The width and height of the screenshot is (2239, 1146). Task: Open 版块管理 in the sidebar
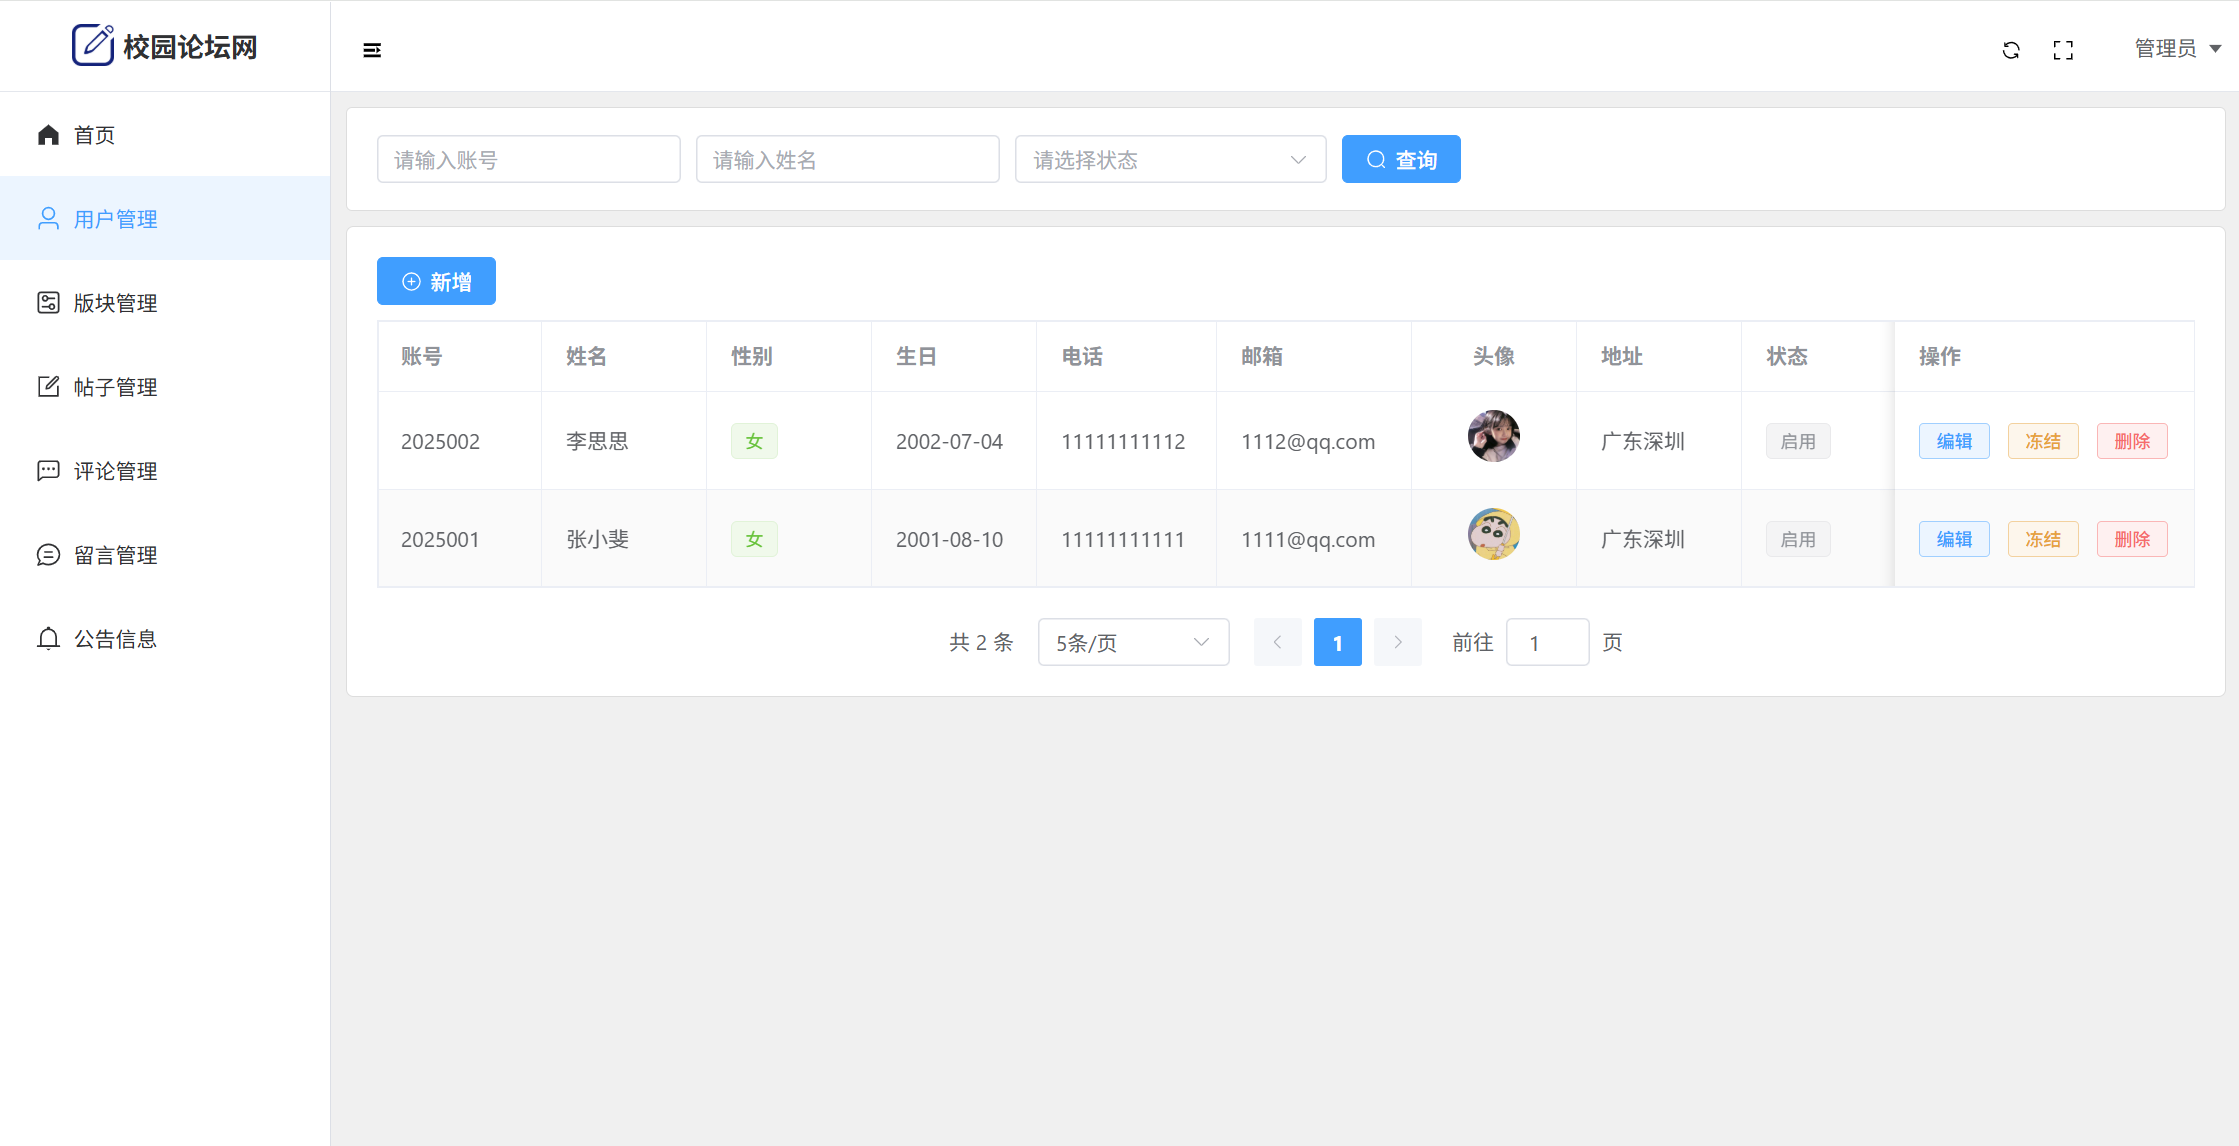(115, 303)
